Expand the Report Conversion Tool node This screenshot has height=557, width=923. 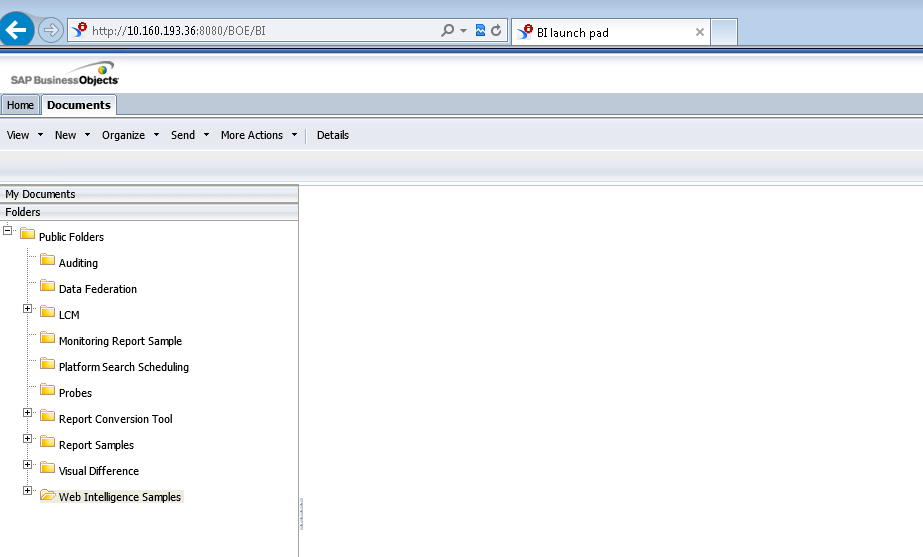(27, 412)
